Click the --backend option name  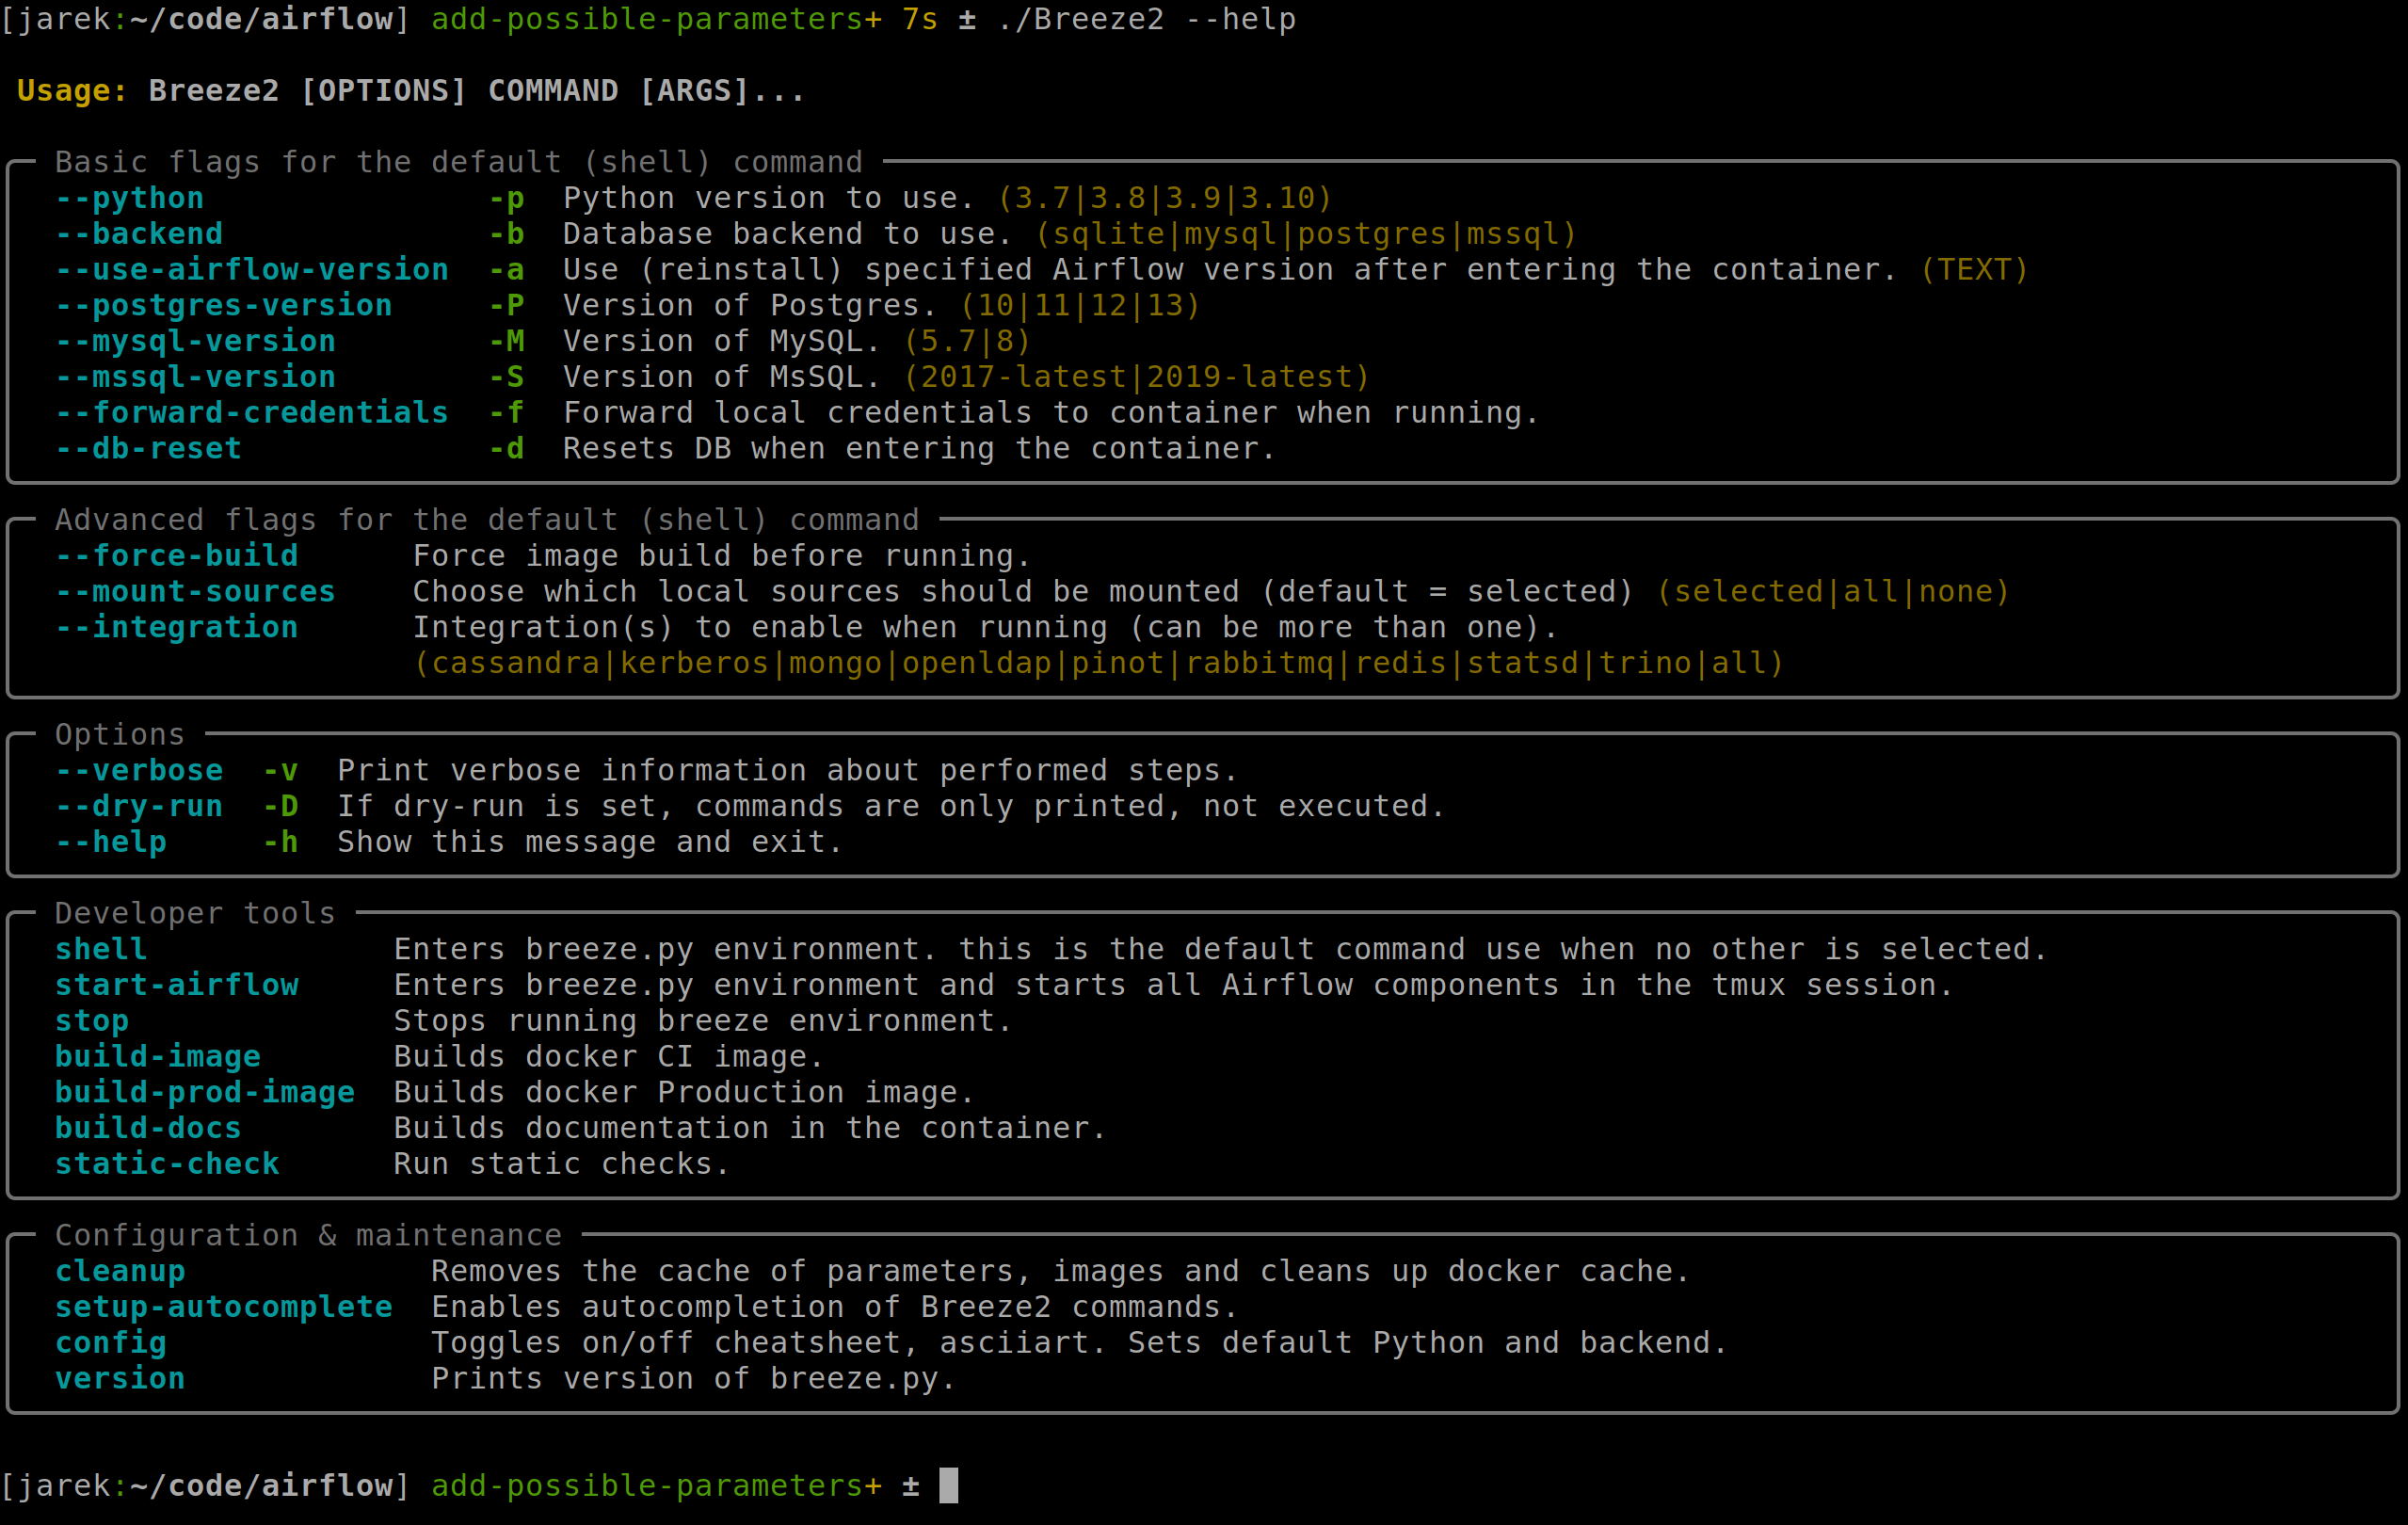point(138,234)
